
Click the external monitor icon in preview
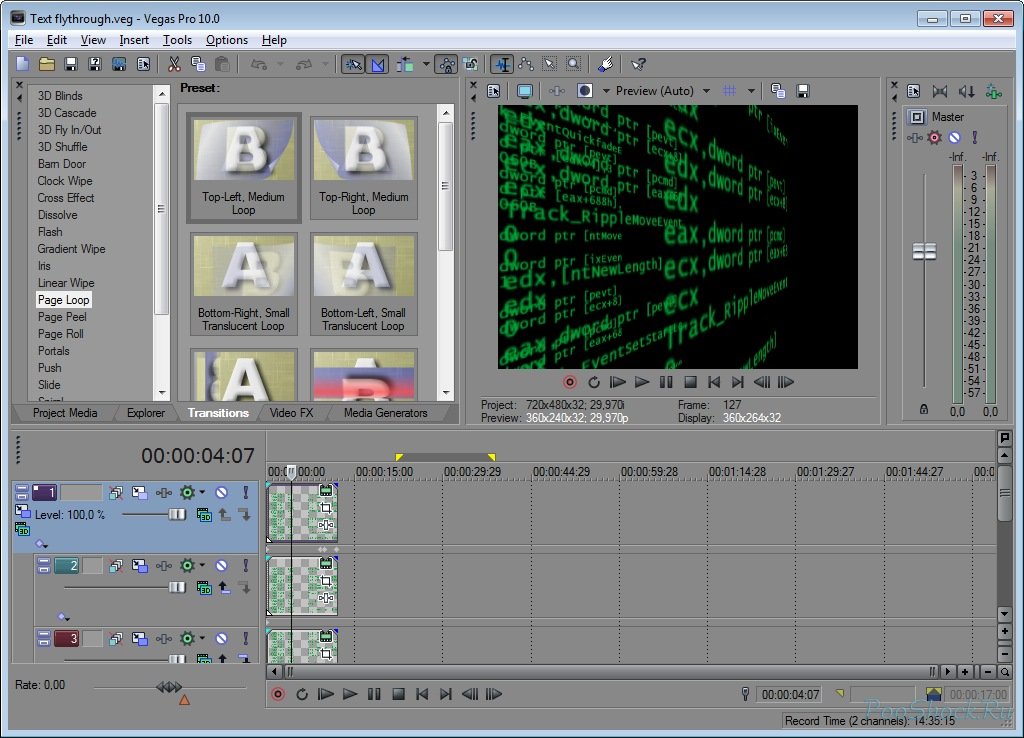pyautogui.click(x=525, y=91)
